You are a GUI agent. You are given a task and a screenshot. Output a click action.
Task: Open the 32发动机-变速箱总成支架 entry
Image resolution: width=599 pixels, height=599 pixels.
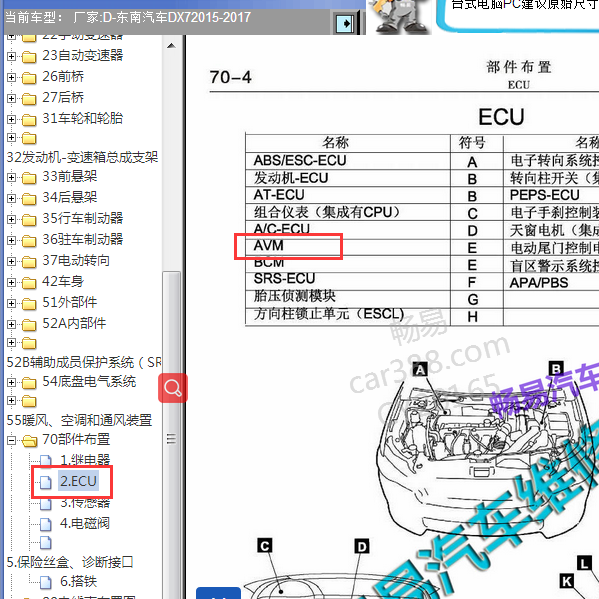pos(82,157)
